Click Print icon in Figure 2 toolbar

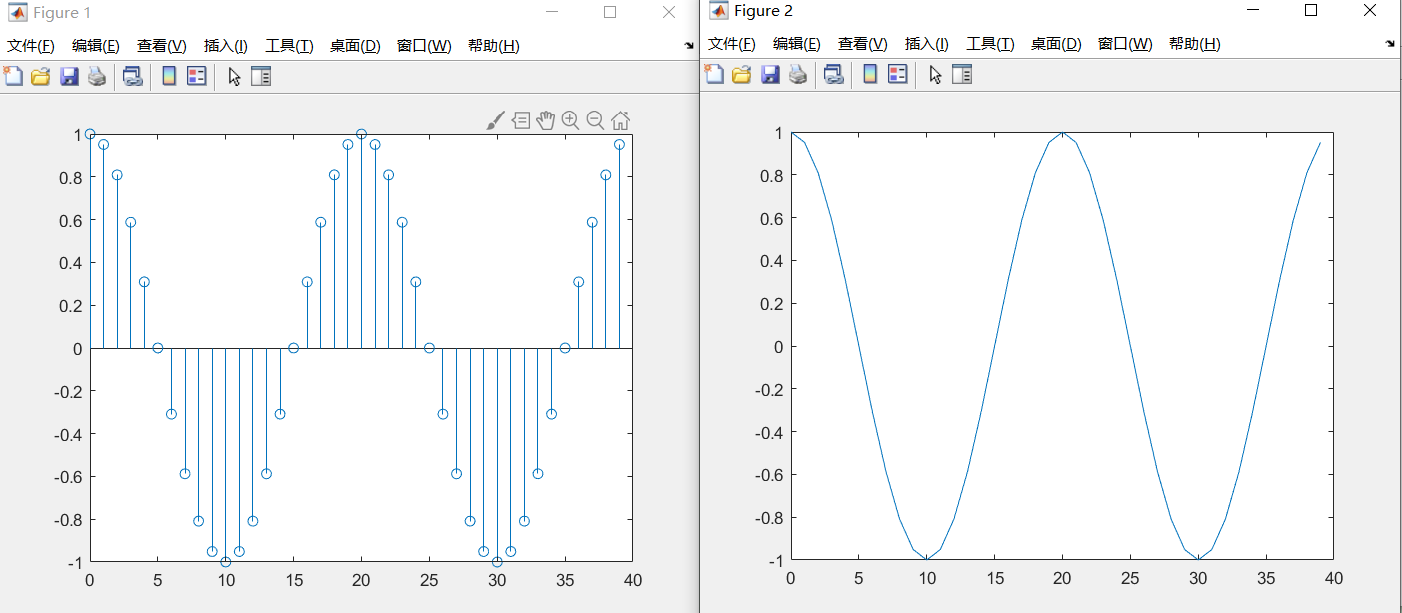click(798, 74)
